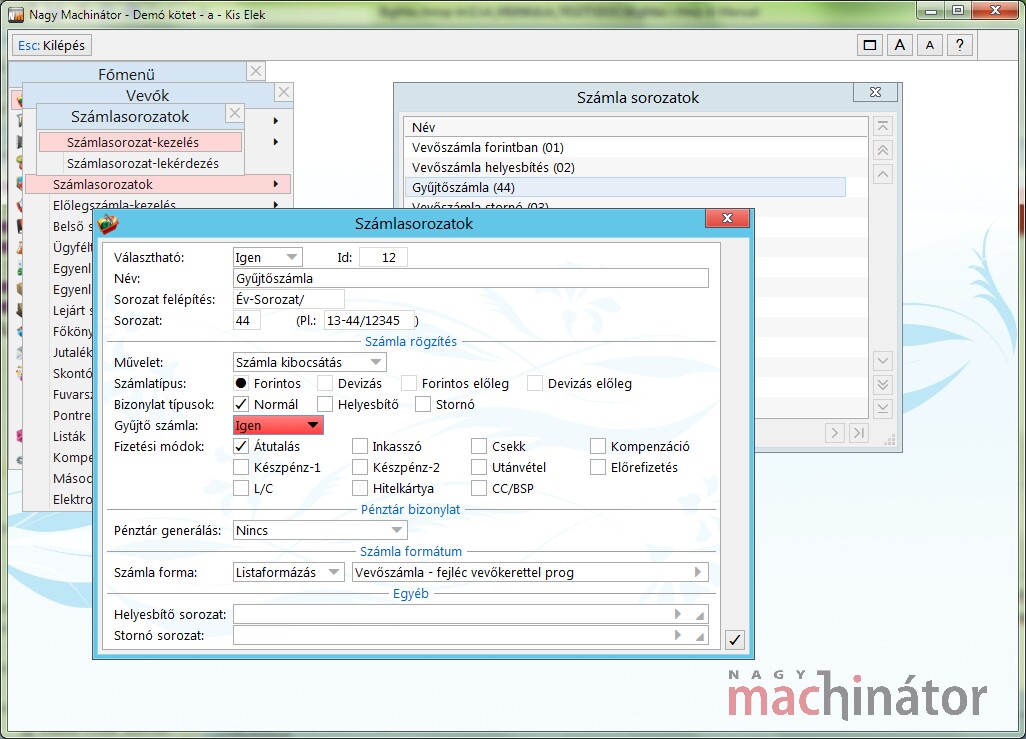This screenshot has width=1026, height=739.
Task: Open the Választható dropdown
Action: [x=268, y=257]
